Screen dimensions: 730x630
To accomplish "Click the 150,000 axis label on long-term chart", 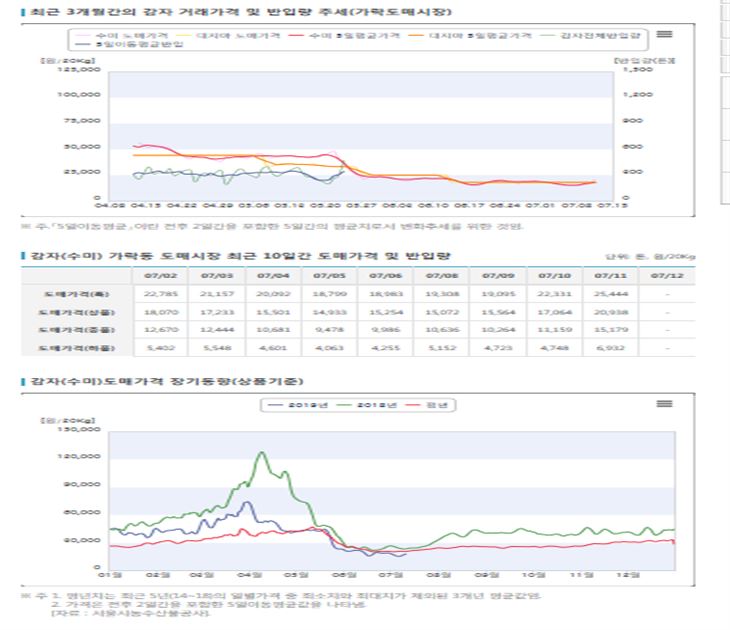I will pos(79,429).
